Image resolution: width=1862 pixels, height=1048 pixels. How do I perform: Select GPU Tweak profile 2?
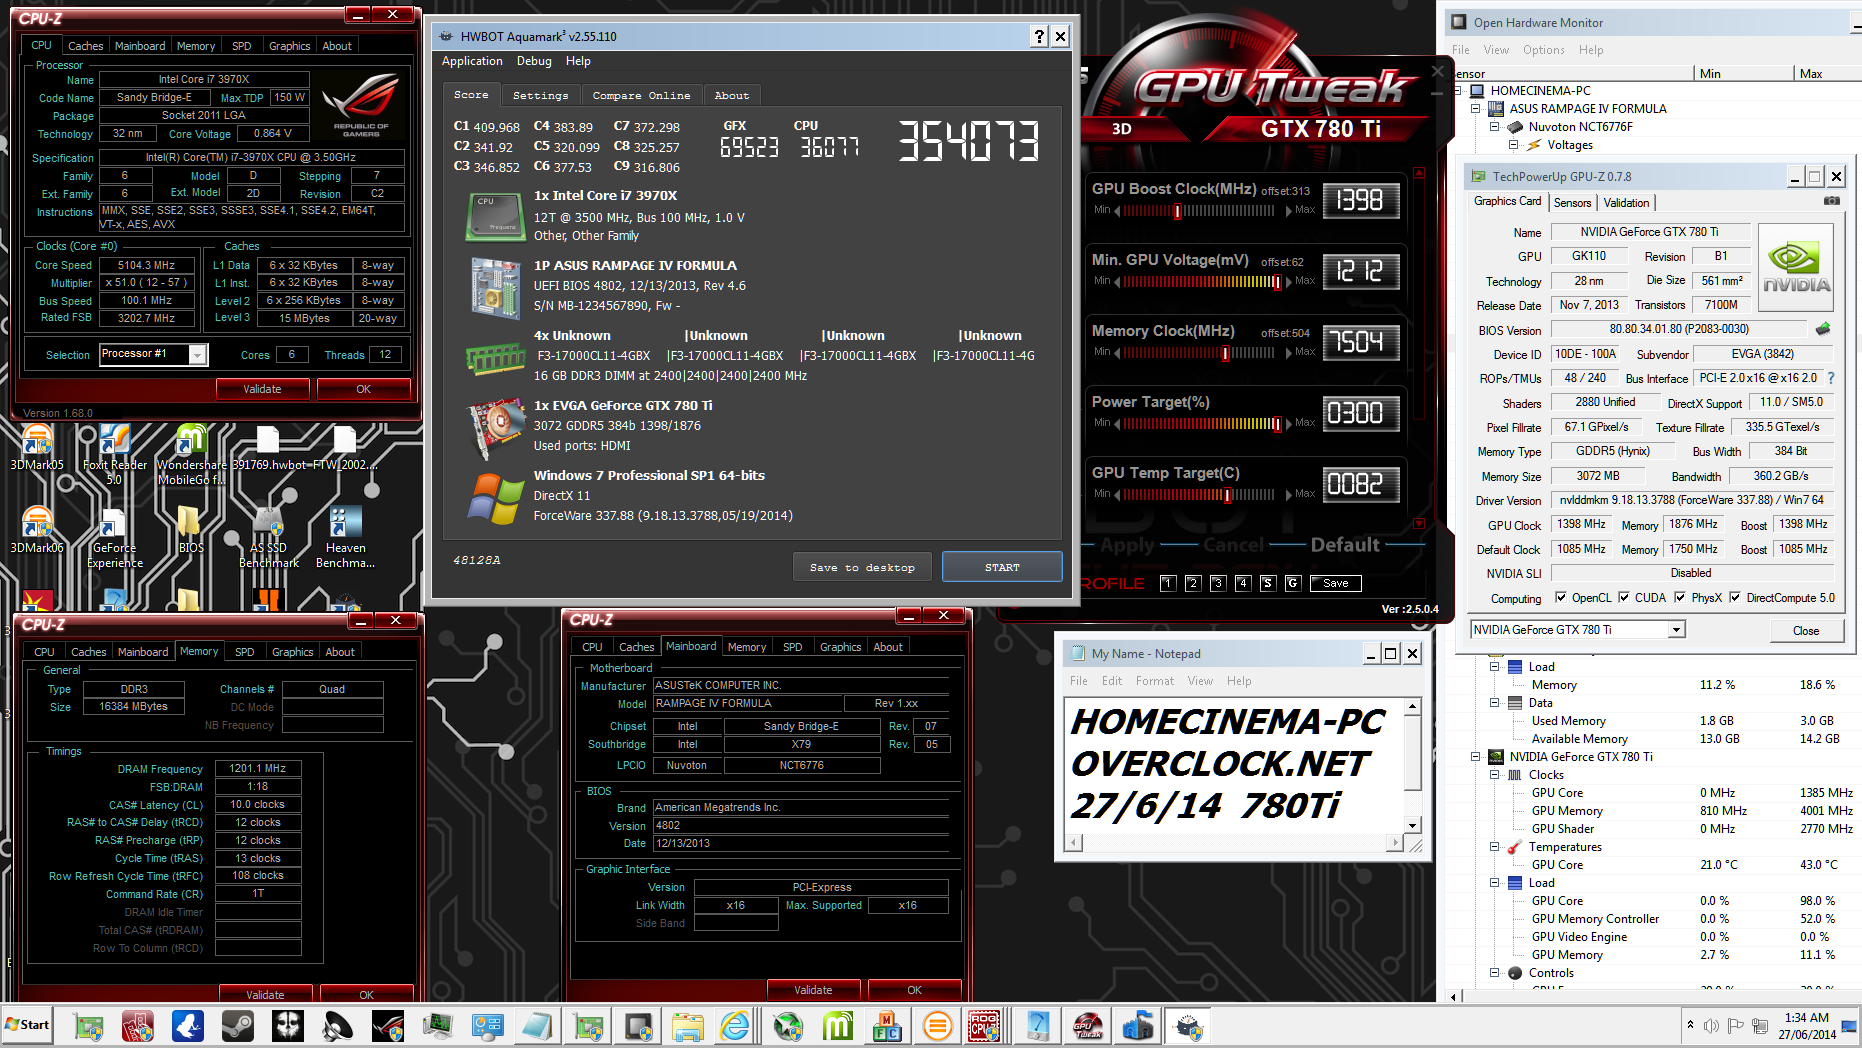[1193, 583]
